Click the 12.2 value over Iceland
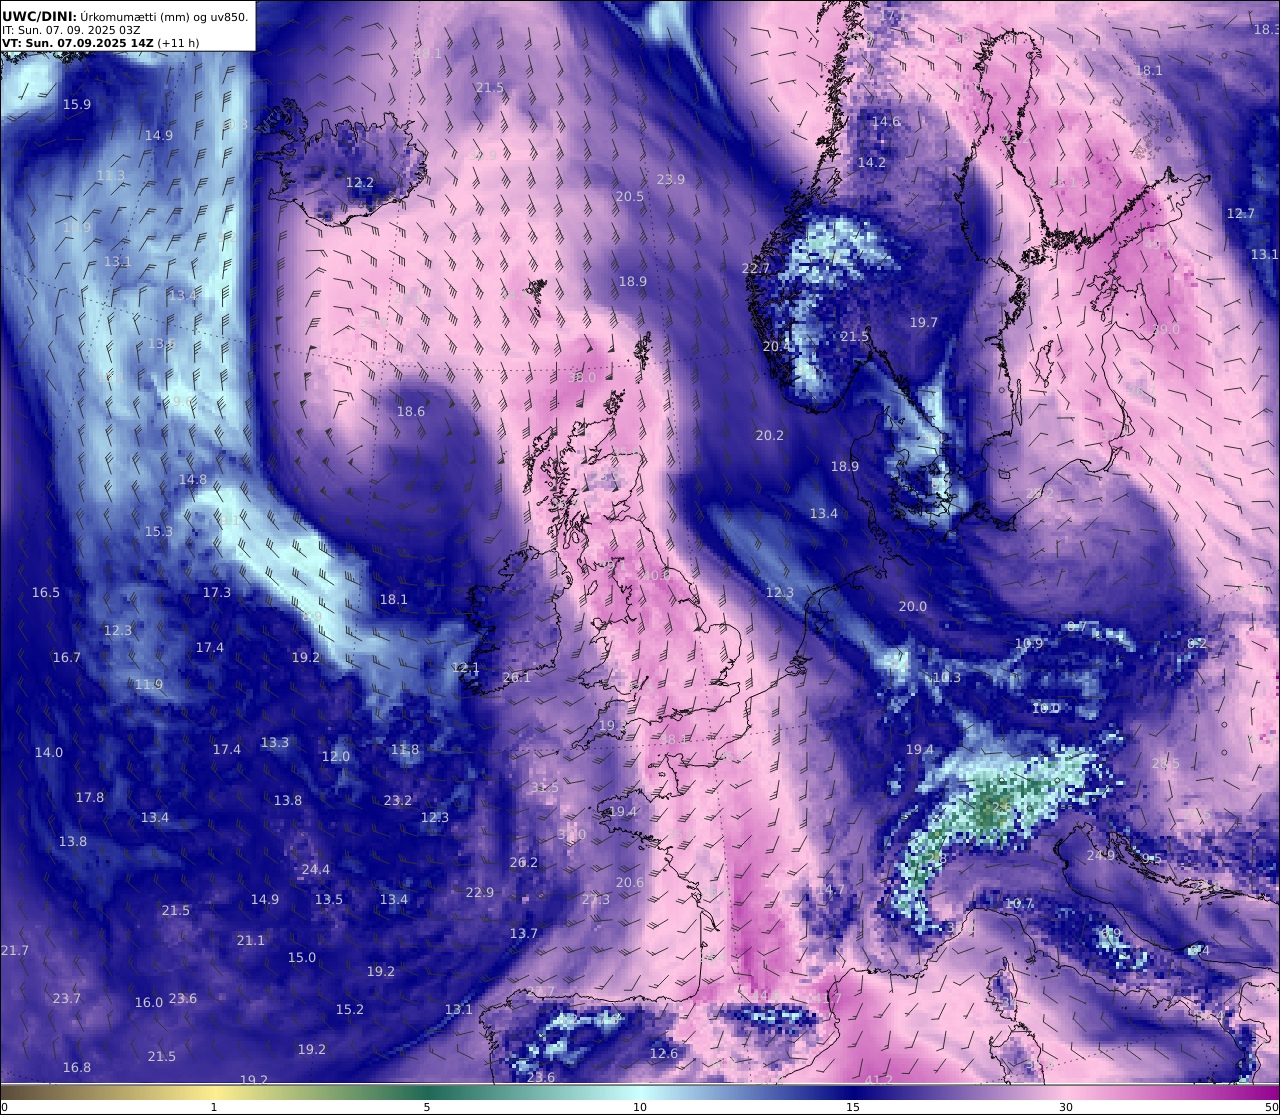The height and width of the screenshot is (1115, 1280). tap(360, 182)
